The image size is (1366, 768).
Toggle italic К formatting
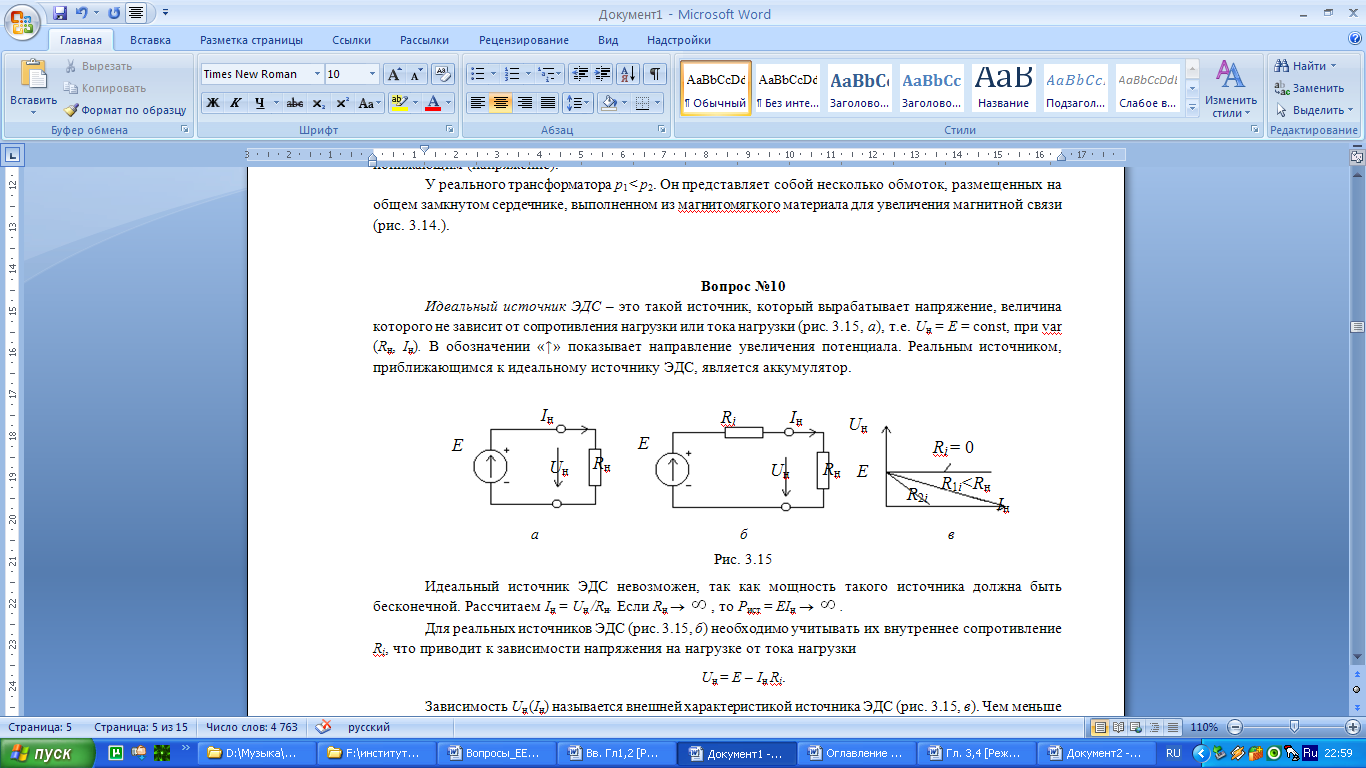pyautogui.click(x=236, y=103)
